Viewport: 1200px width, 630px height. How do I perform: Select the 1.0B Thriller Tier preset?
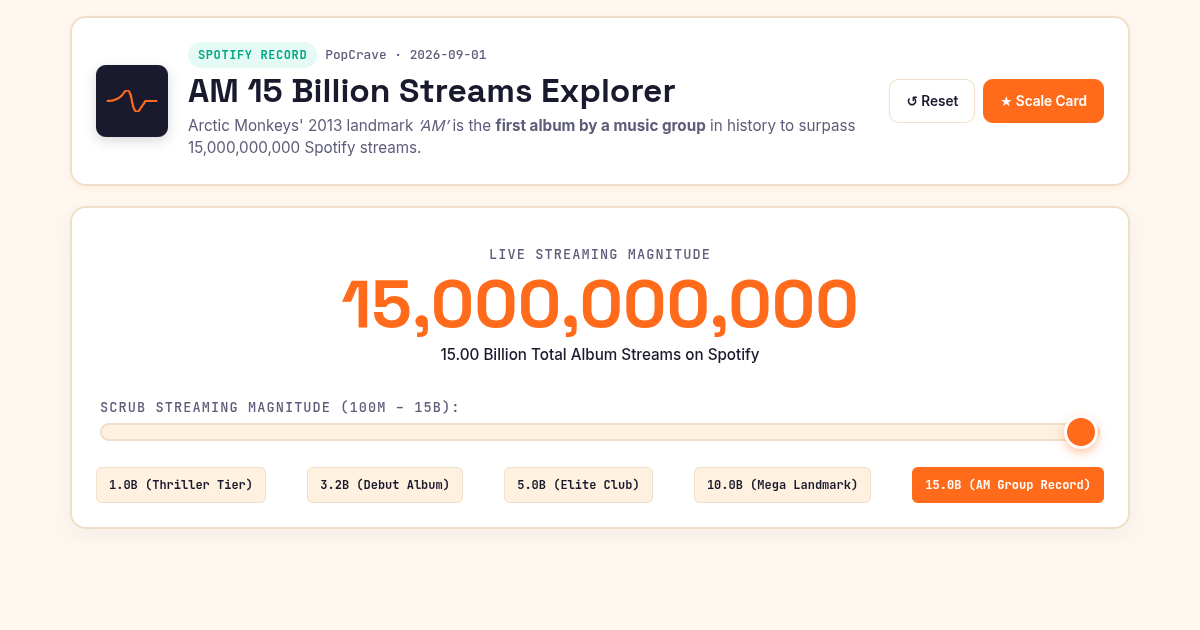pos(181,485)
